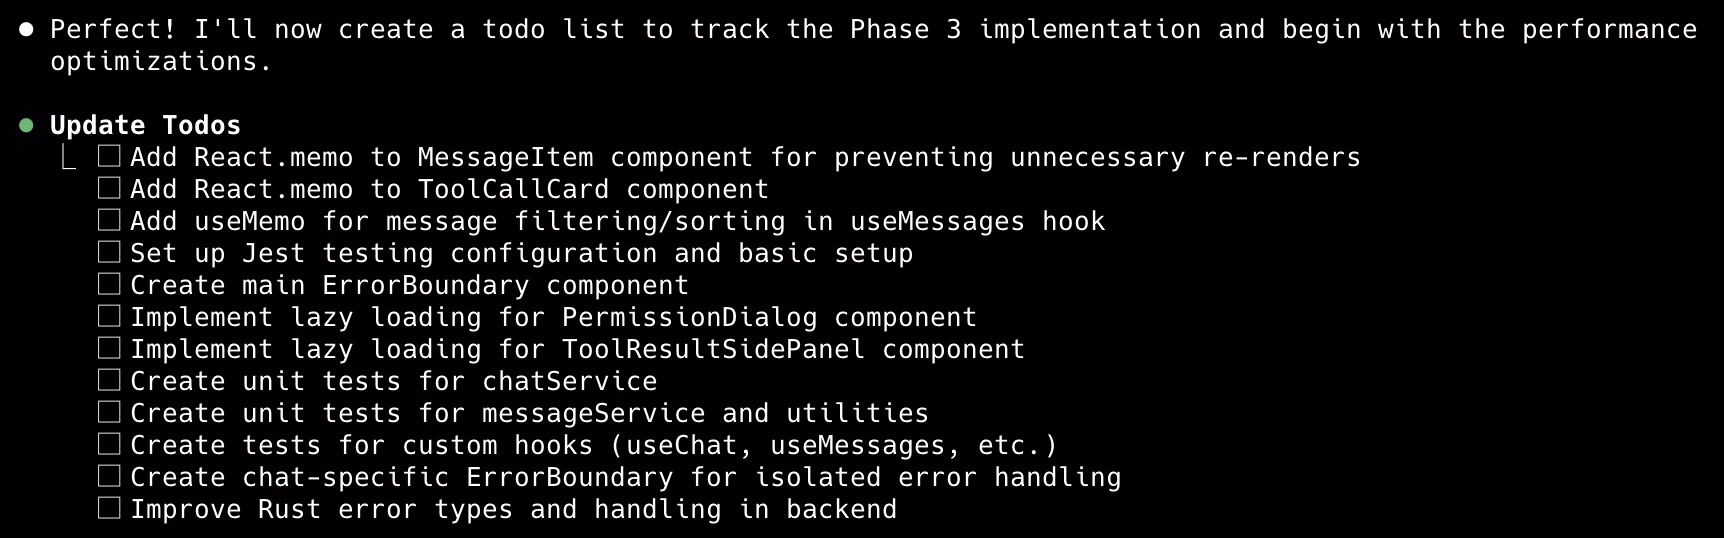
Task: Click the green status dot beside Update Todos
Action: 27,125
